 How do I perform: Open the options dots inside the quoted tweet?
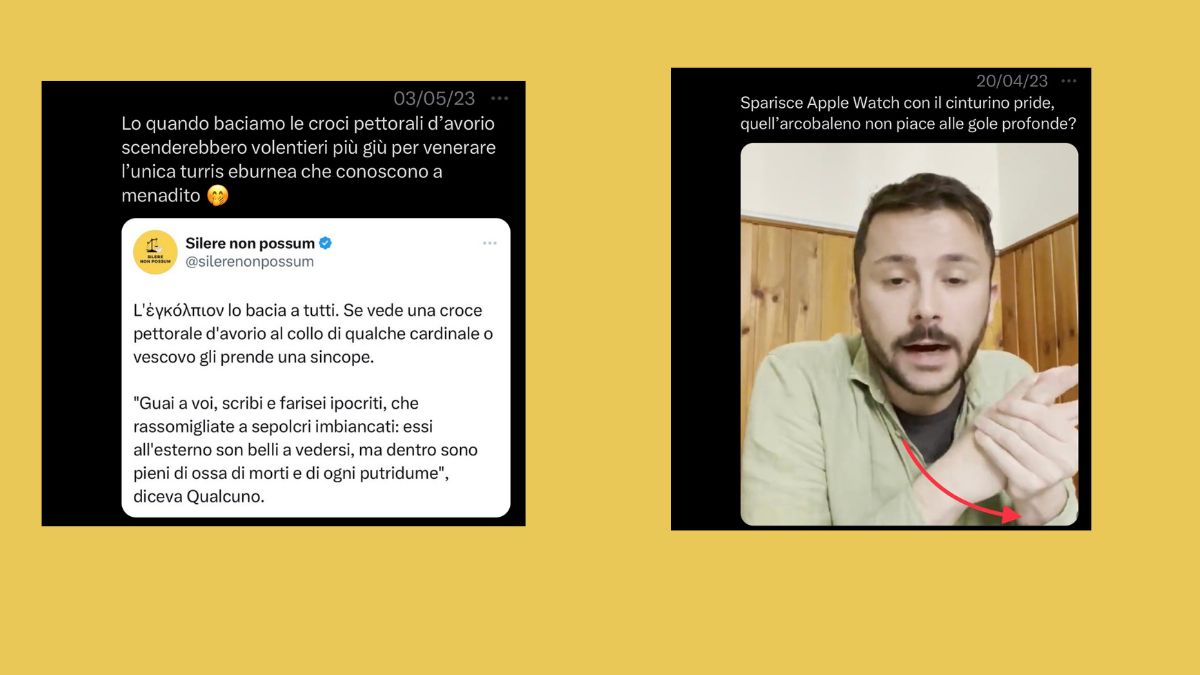coord(490,243)
